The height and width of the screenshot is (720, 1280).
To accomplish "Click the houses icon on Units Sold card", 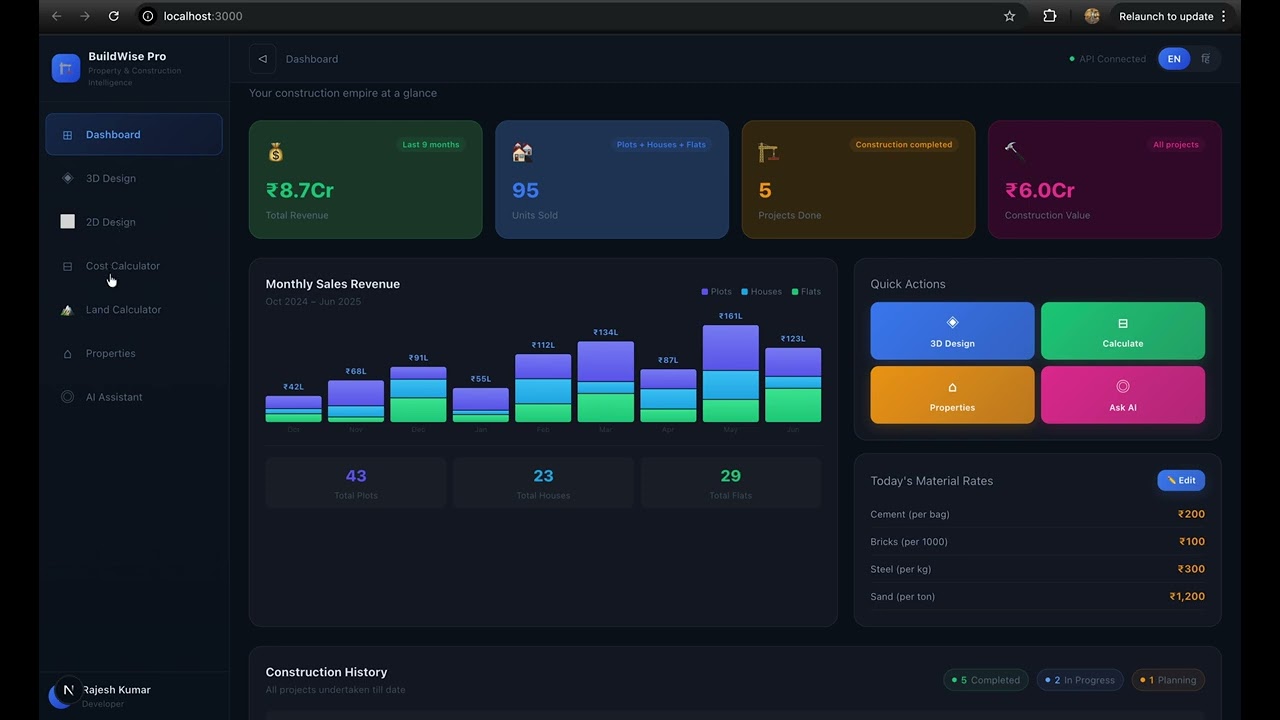I will pos(522,152).
